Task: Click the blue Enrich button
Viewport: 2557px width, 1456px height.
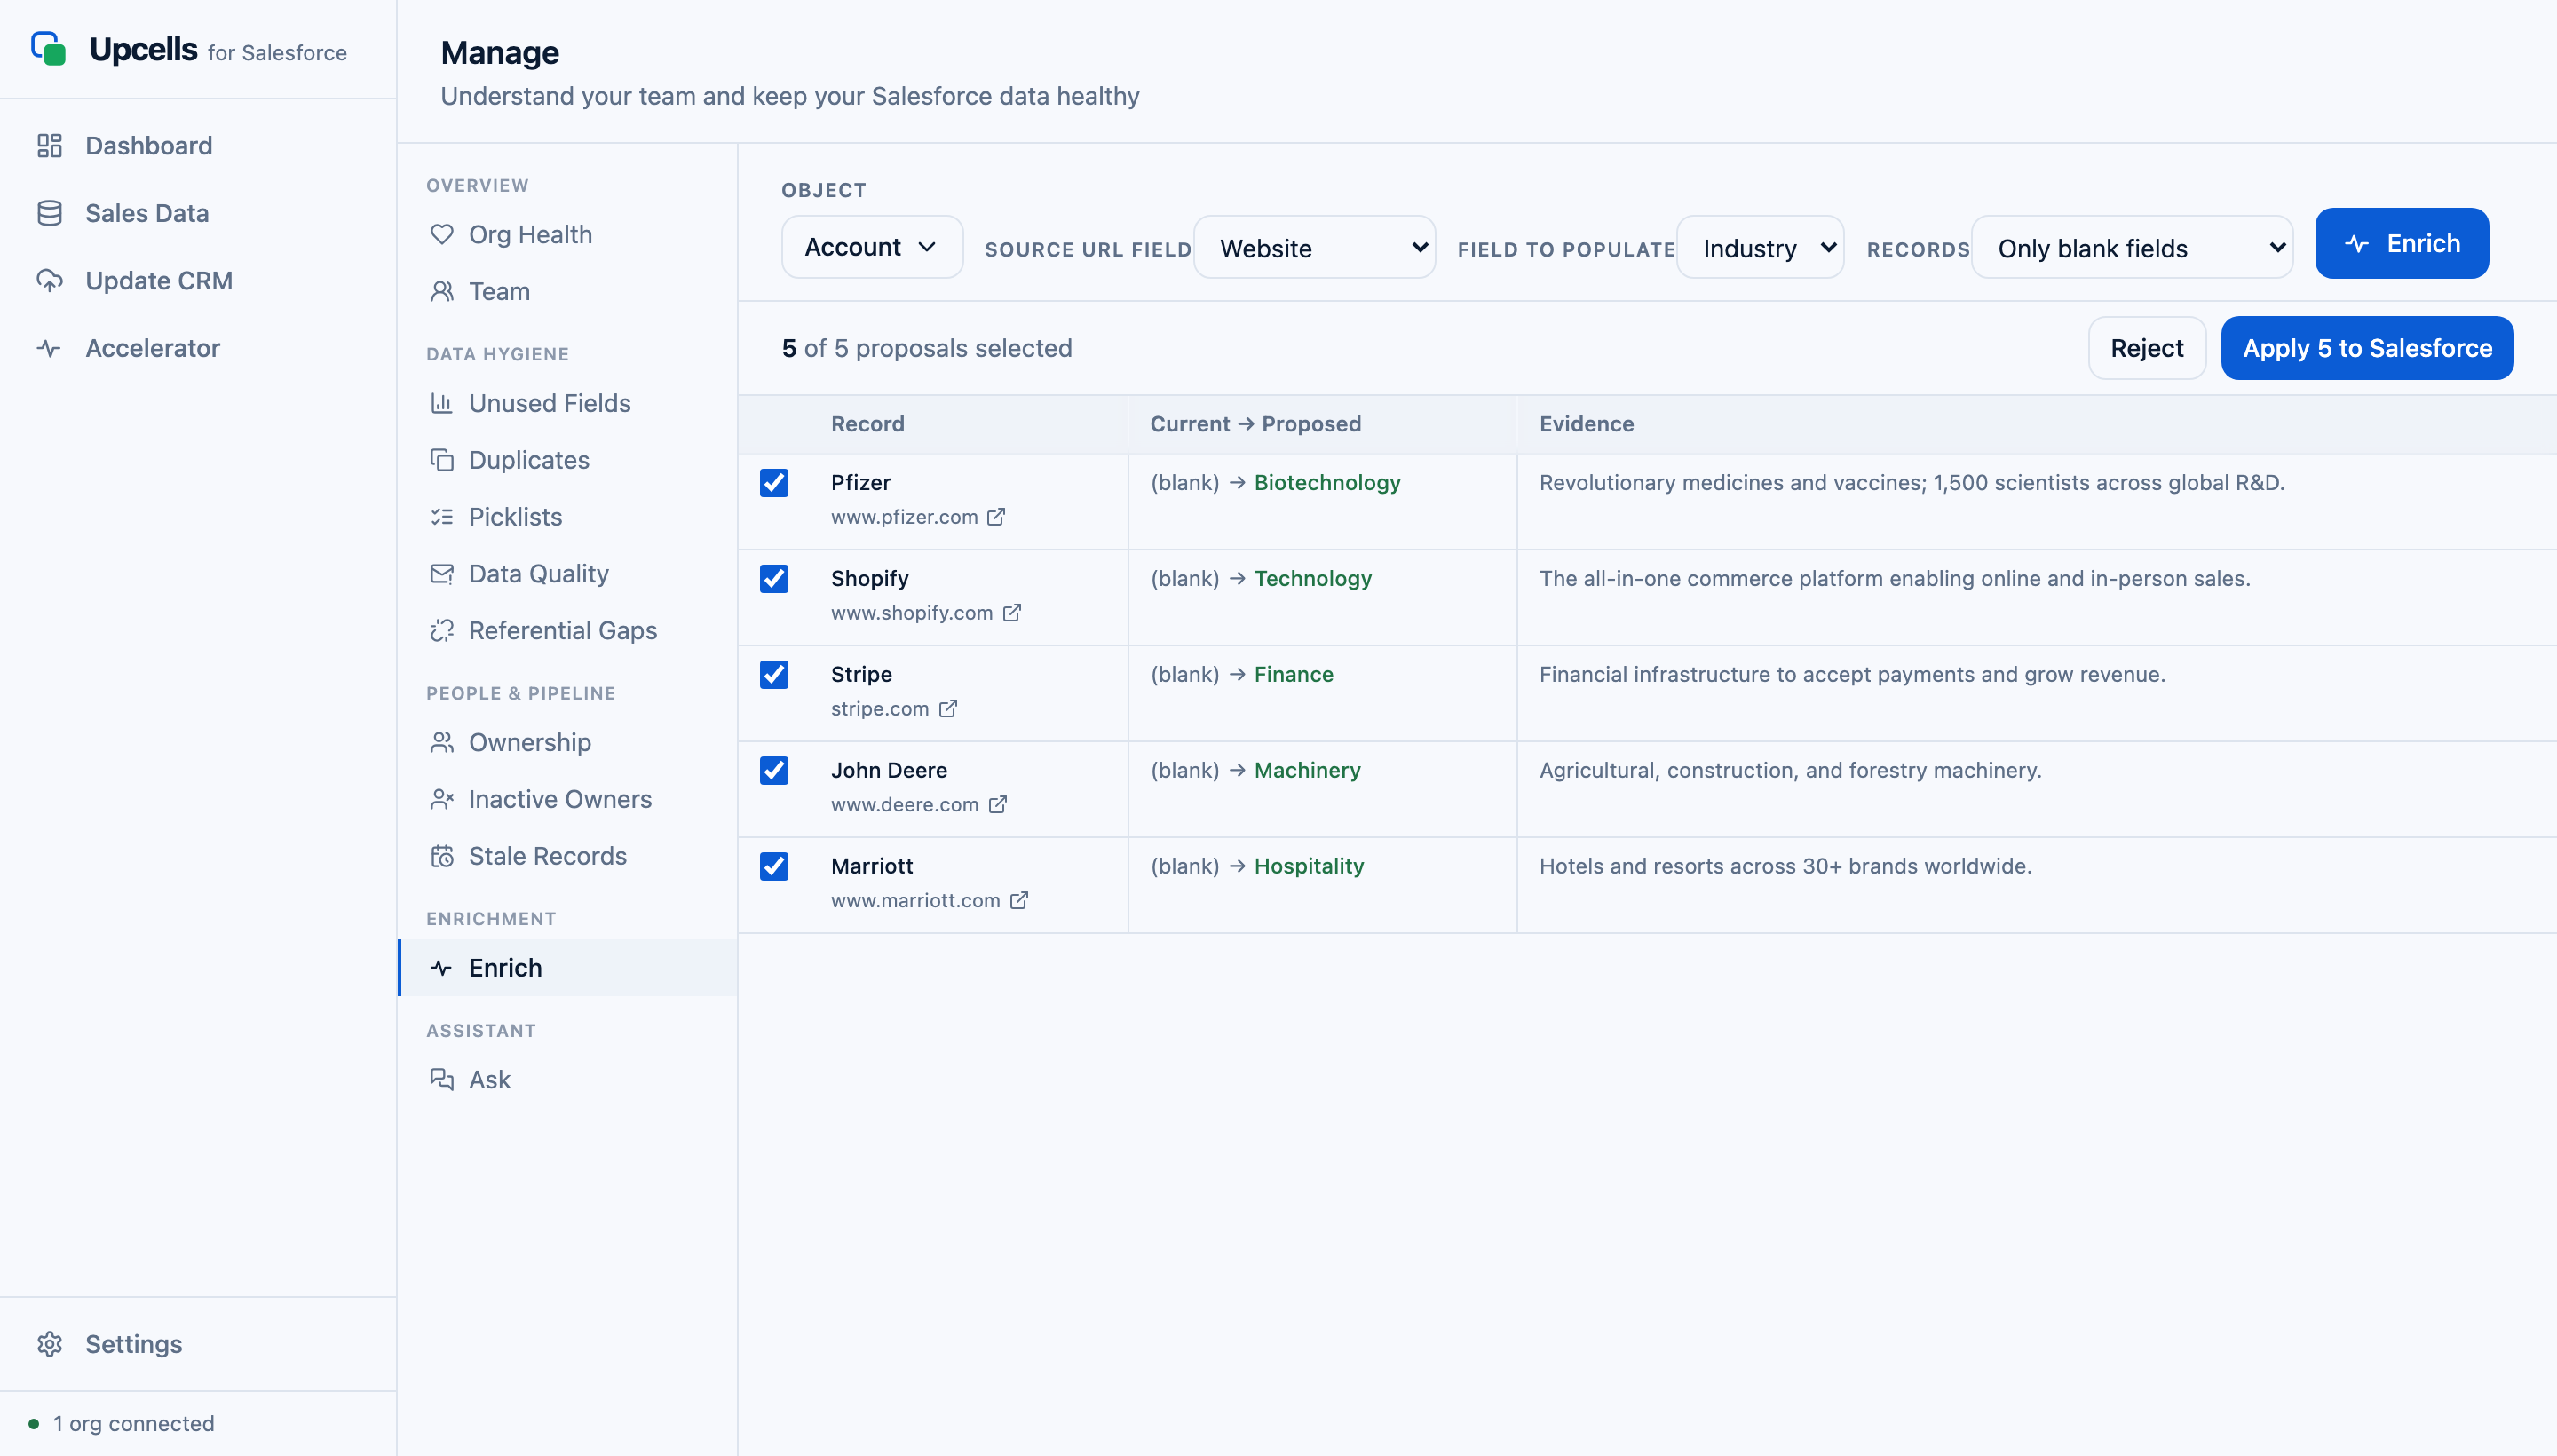Action: (x=2402, y=243)
